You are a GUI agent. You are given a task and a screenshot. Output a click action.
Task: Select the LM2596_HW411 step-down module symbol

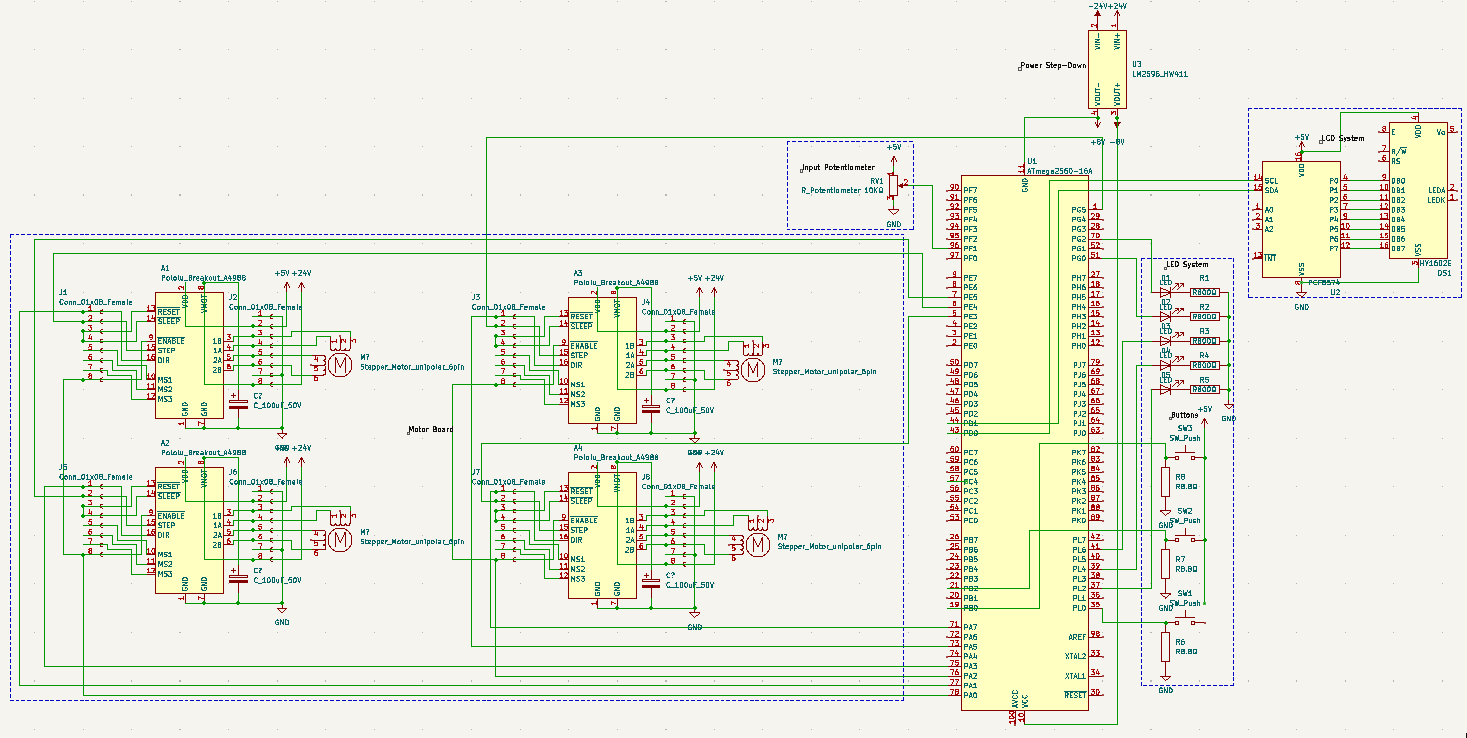[1108, 68]
